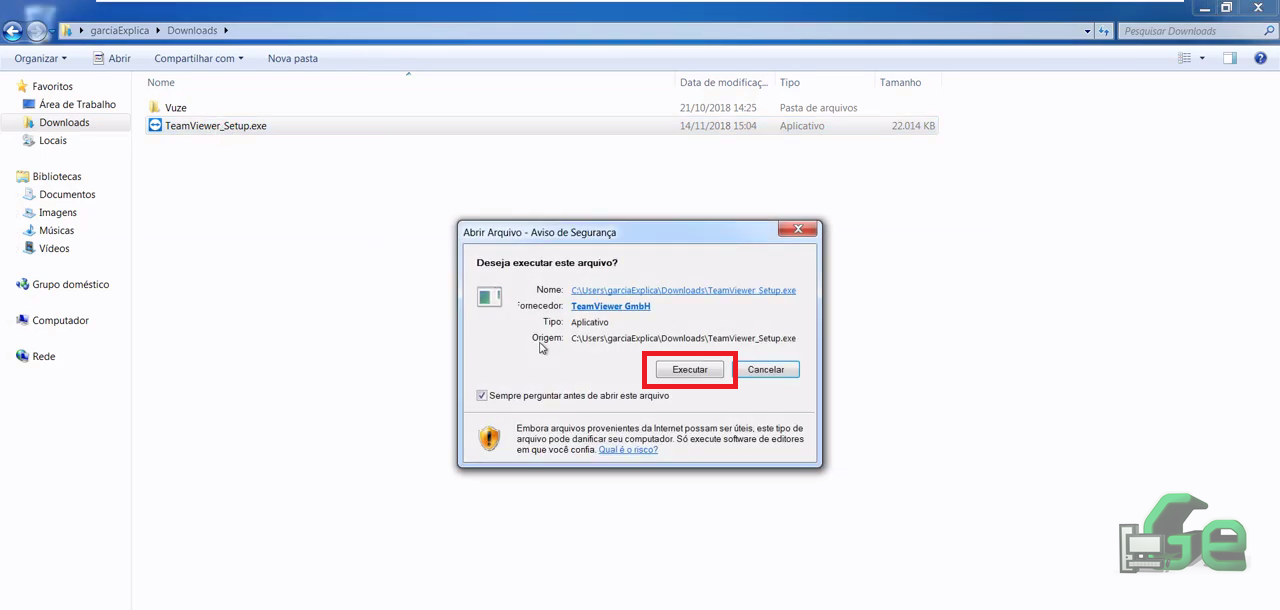The image size is (1280, 610).
Task: Sort files by the Nome column
Action: click(409, 82)
